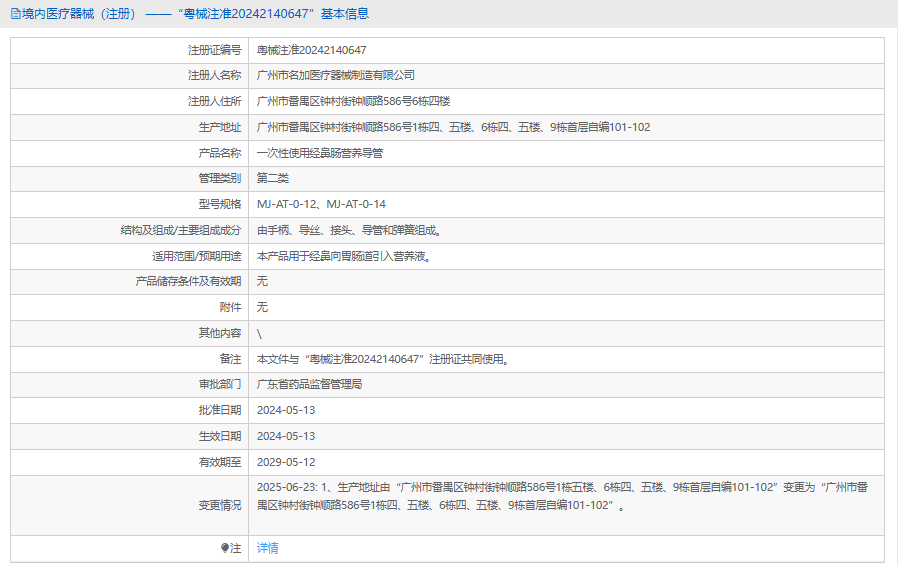Image resolution: width=899 pixels, height=566 pixels.
Task: Click the 批准日期 label
Action: [220, 411]
